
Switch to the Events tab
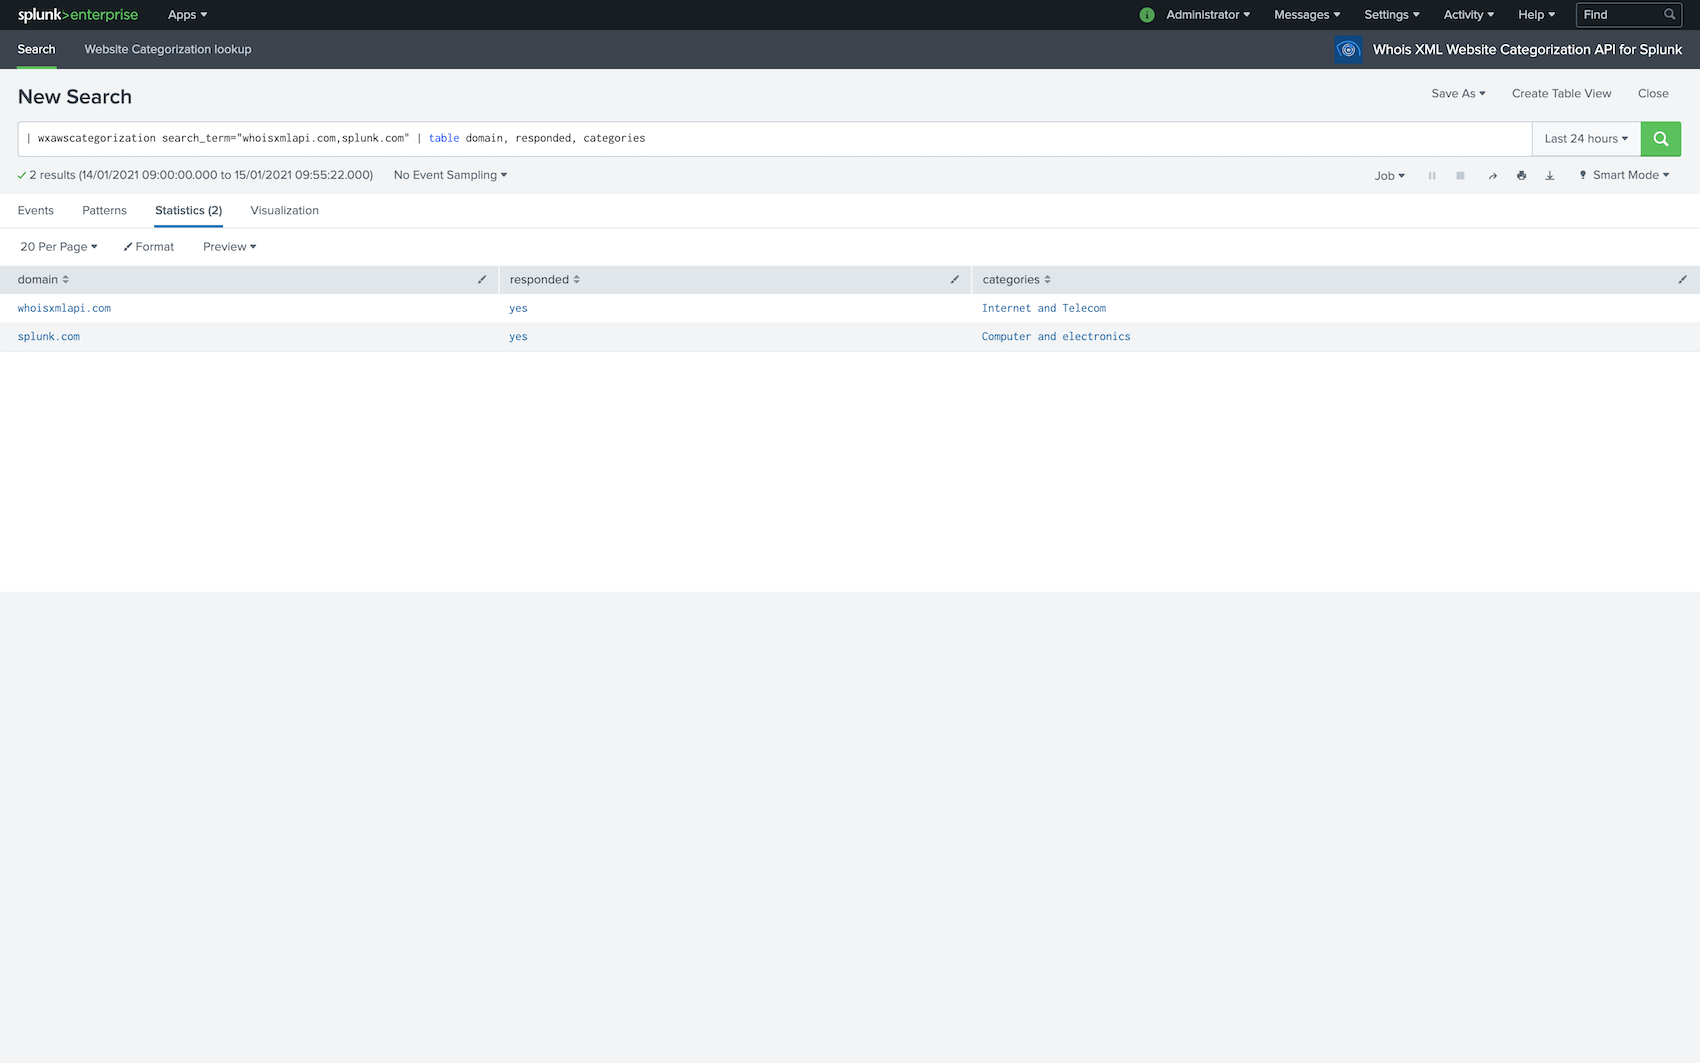tap(36, 211)
